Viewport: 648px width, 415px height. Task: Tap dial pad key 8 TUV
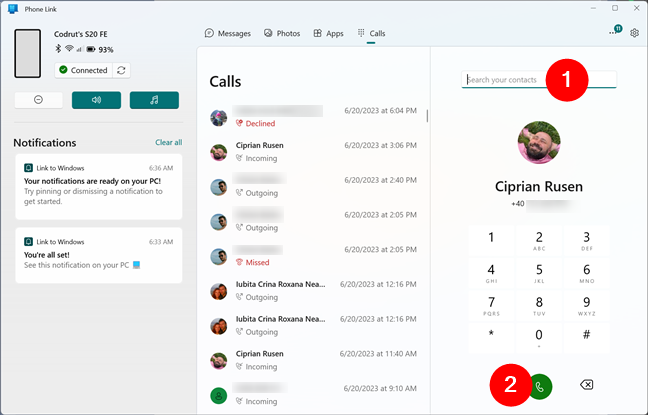[x=539, y=306]
